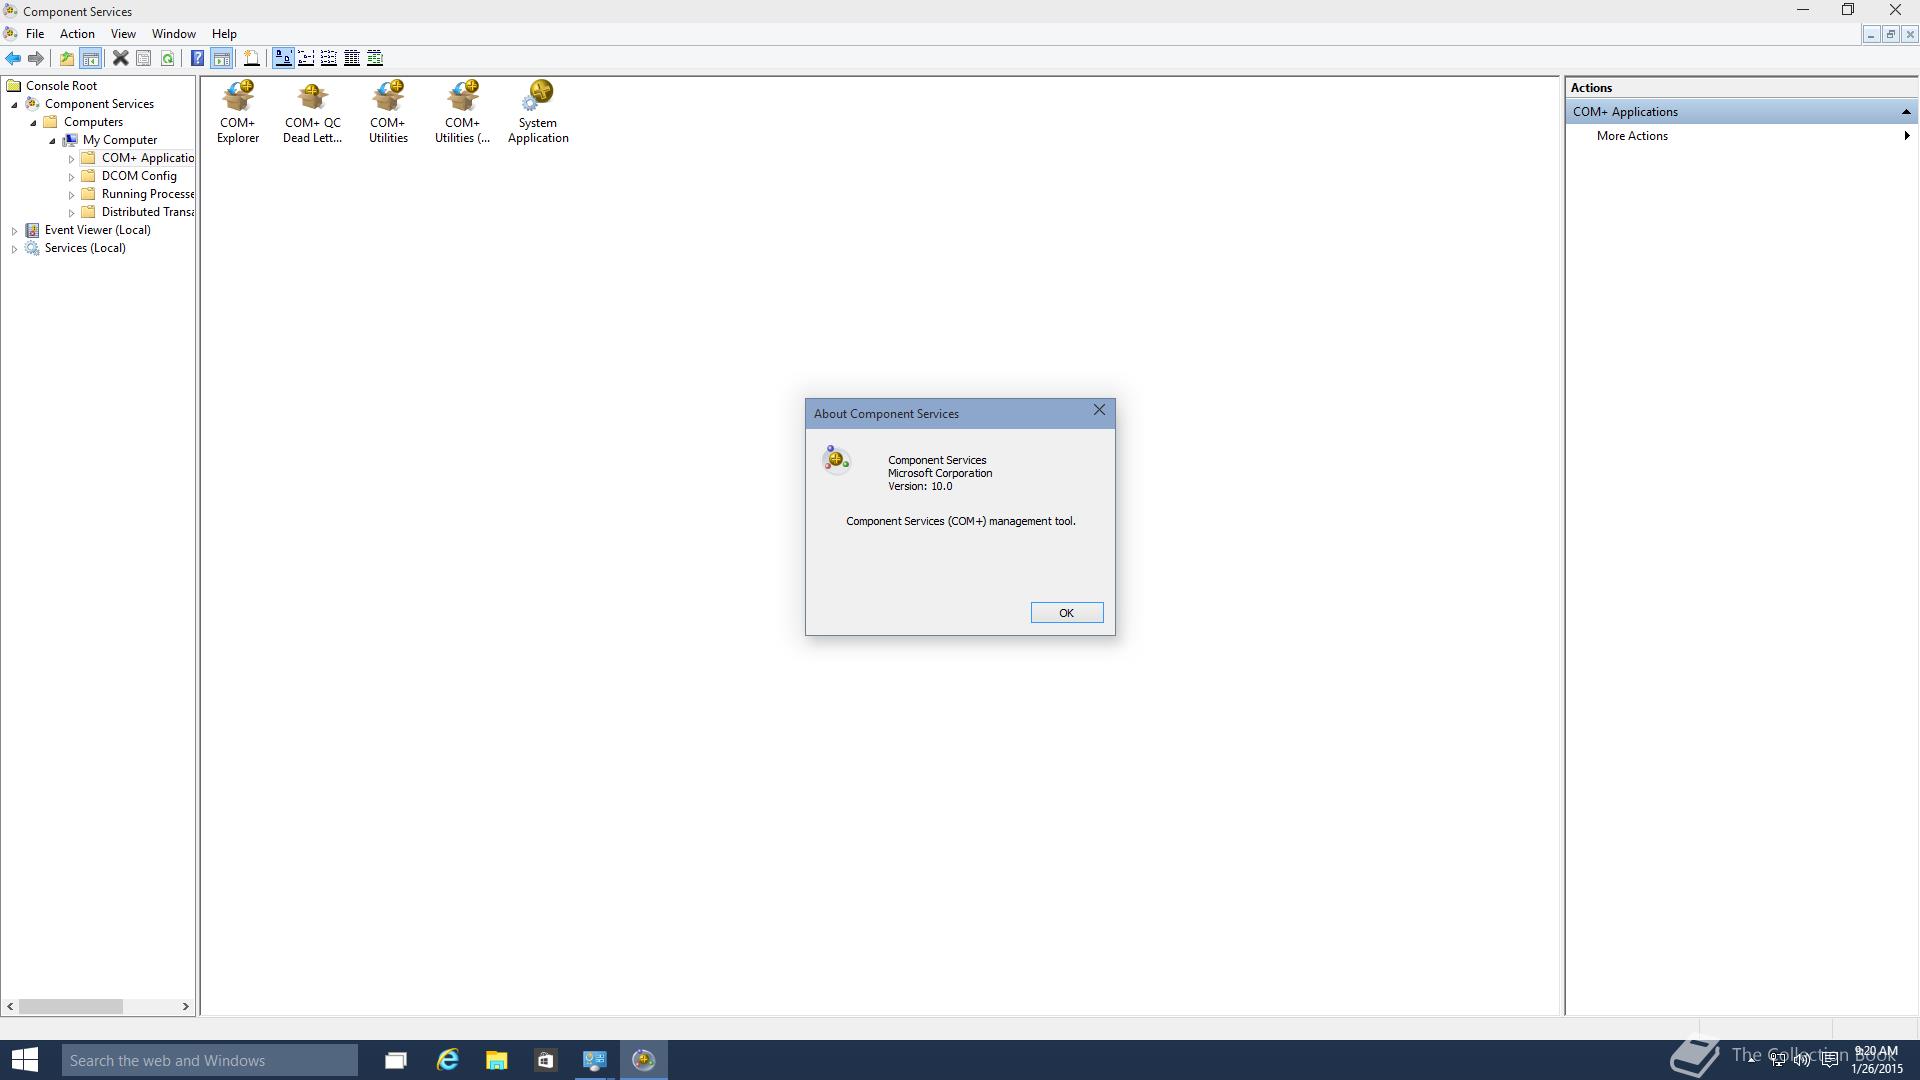Click the Search the web and Windows box
The image size is (1920, 1080).
tap(209, 1060)
